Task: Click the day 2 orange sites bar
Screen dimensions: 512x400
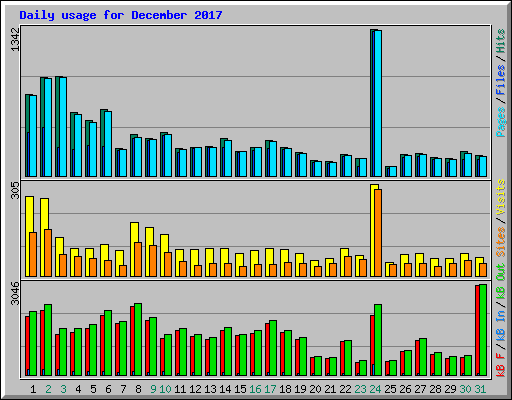Action: click(48, 253)
